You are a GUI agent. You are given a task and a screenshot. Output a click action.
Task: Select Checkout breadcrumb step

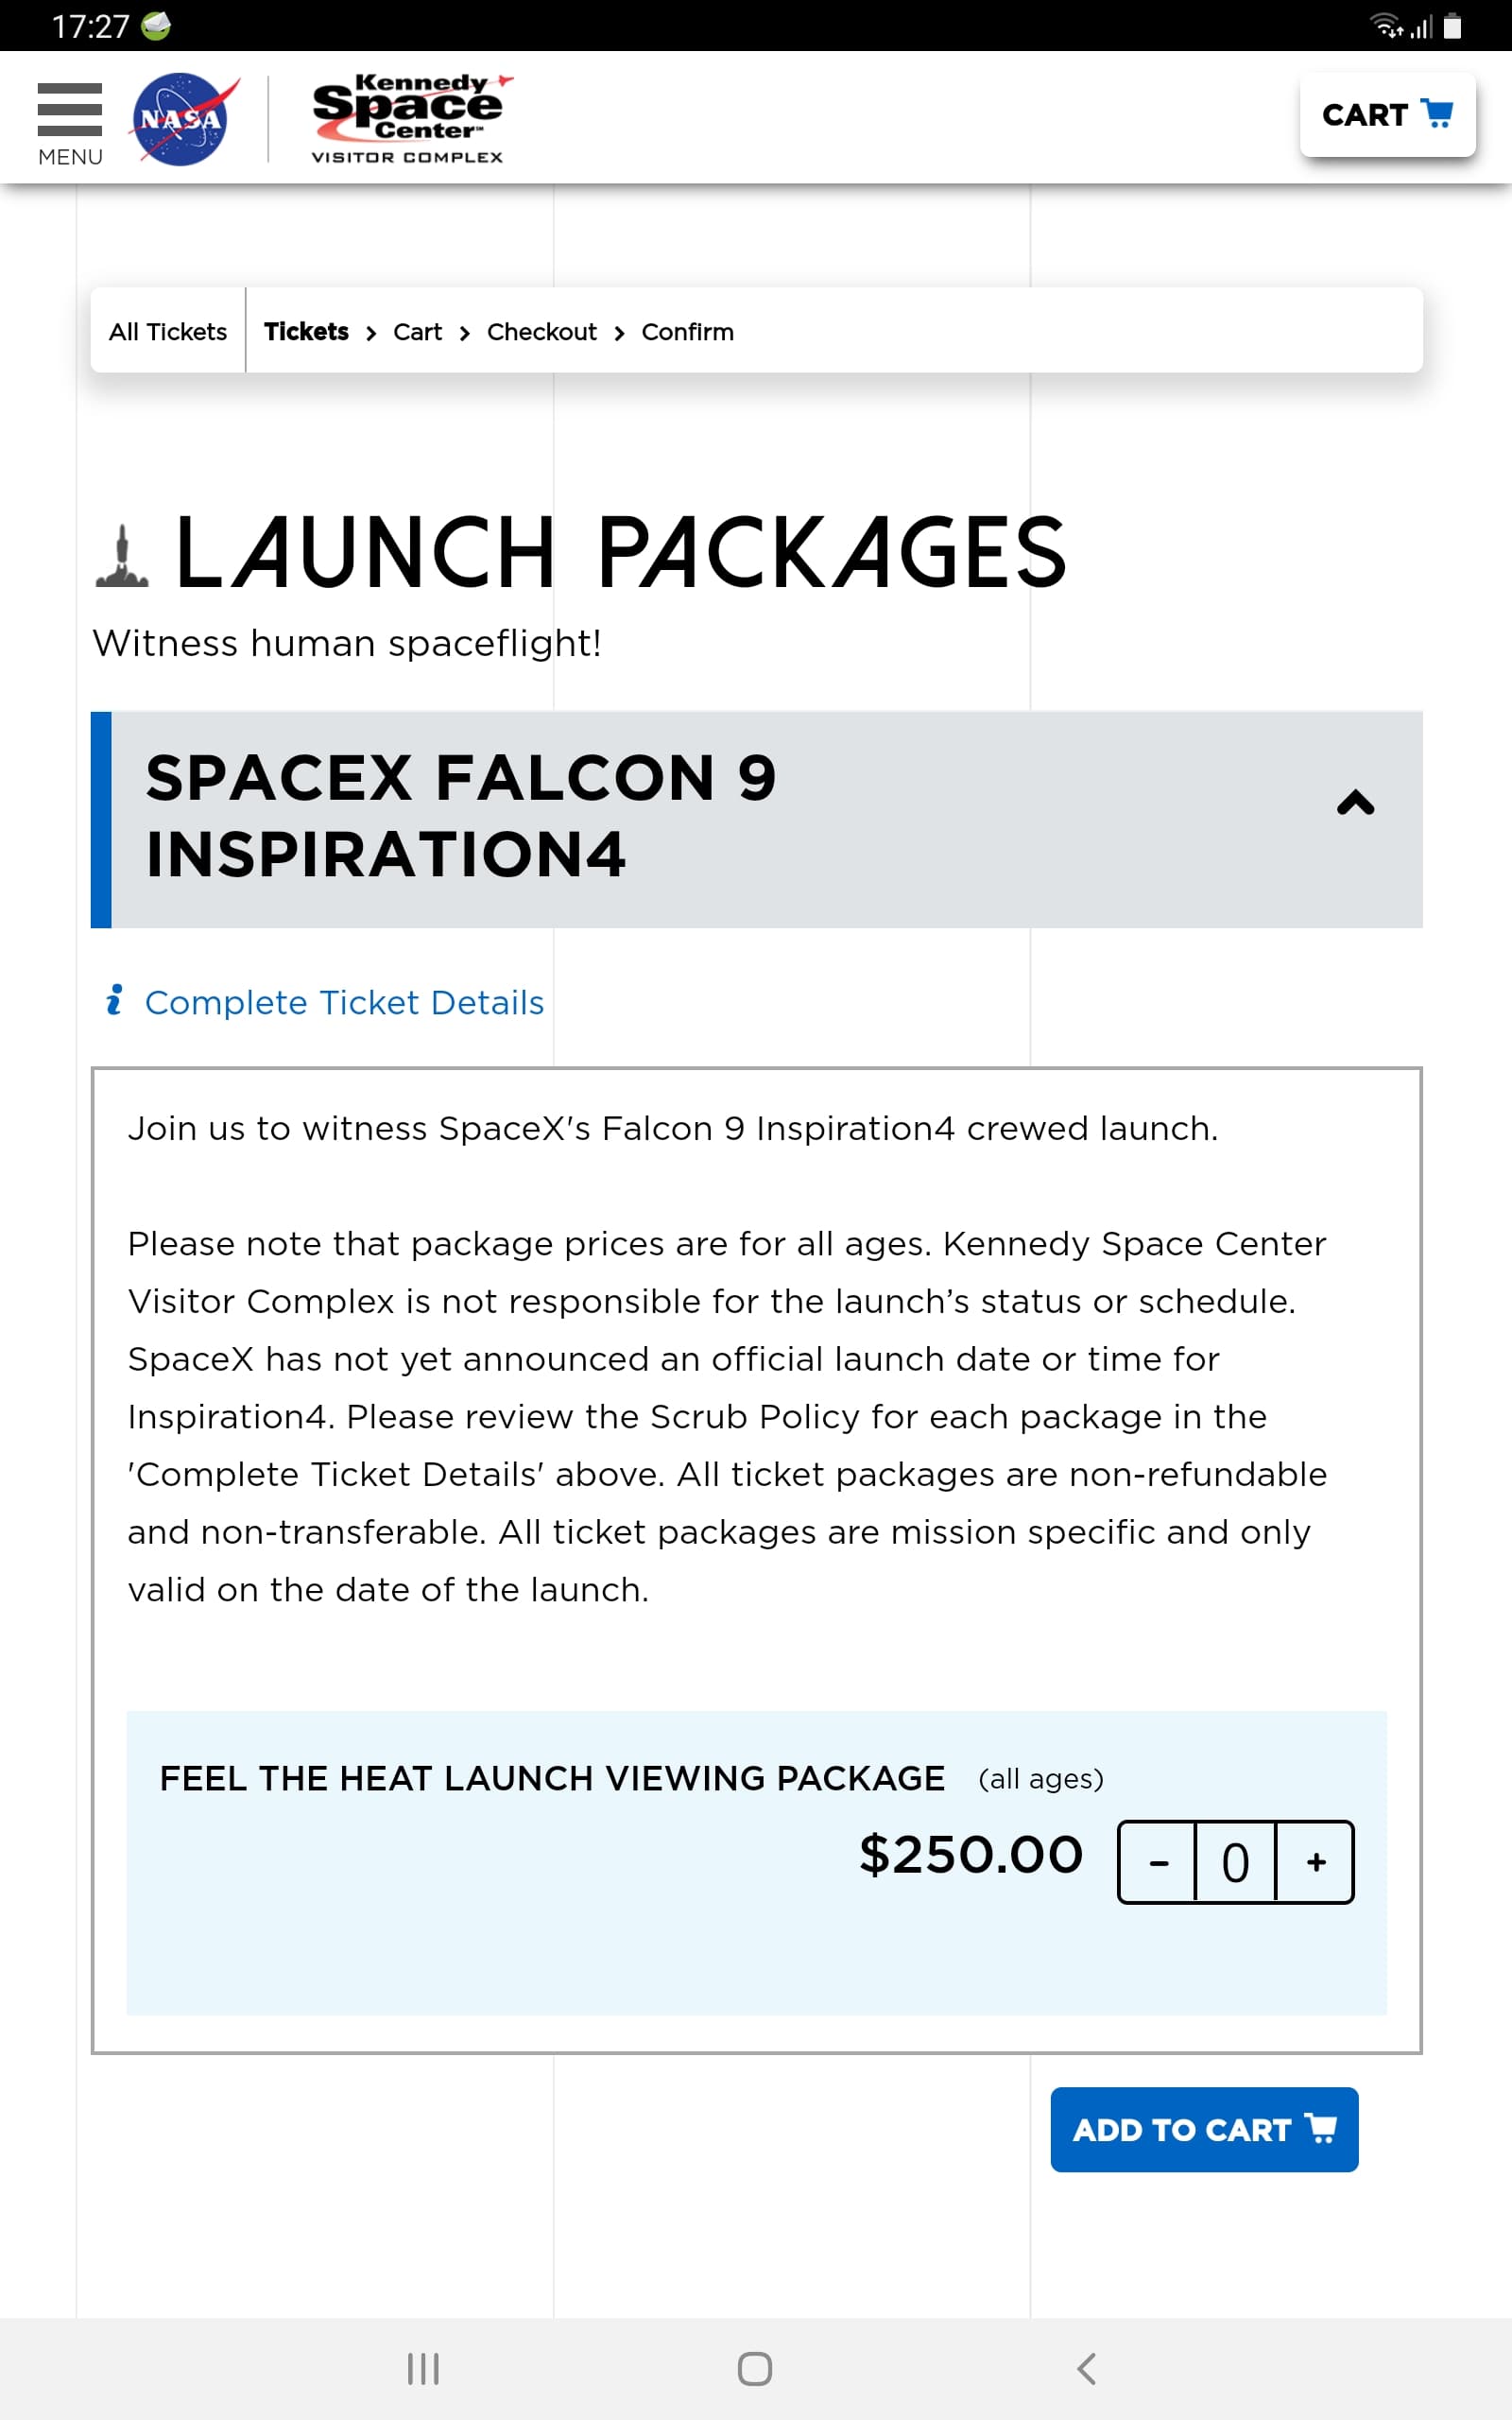[x=541, y=332]
